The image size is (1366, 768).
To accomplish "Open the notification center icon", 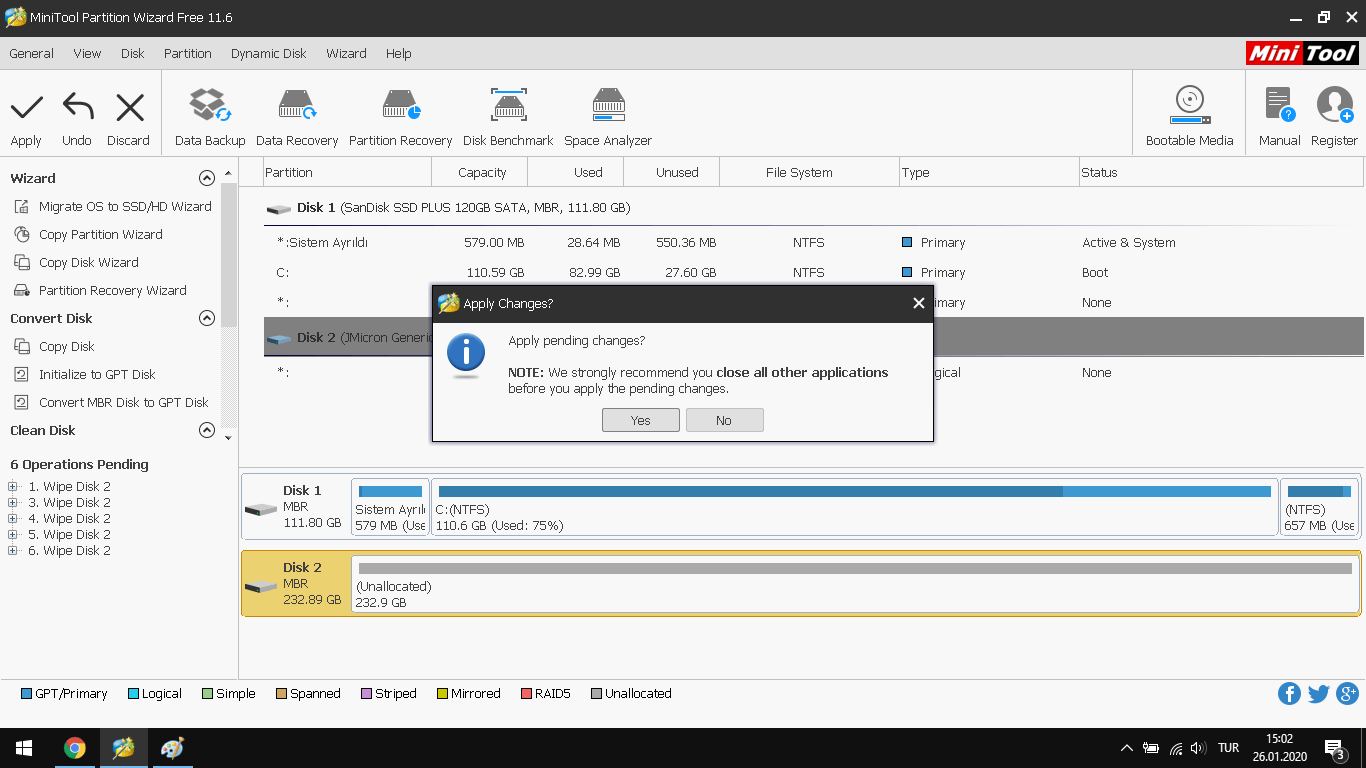I will 1334,748.
